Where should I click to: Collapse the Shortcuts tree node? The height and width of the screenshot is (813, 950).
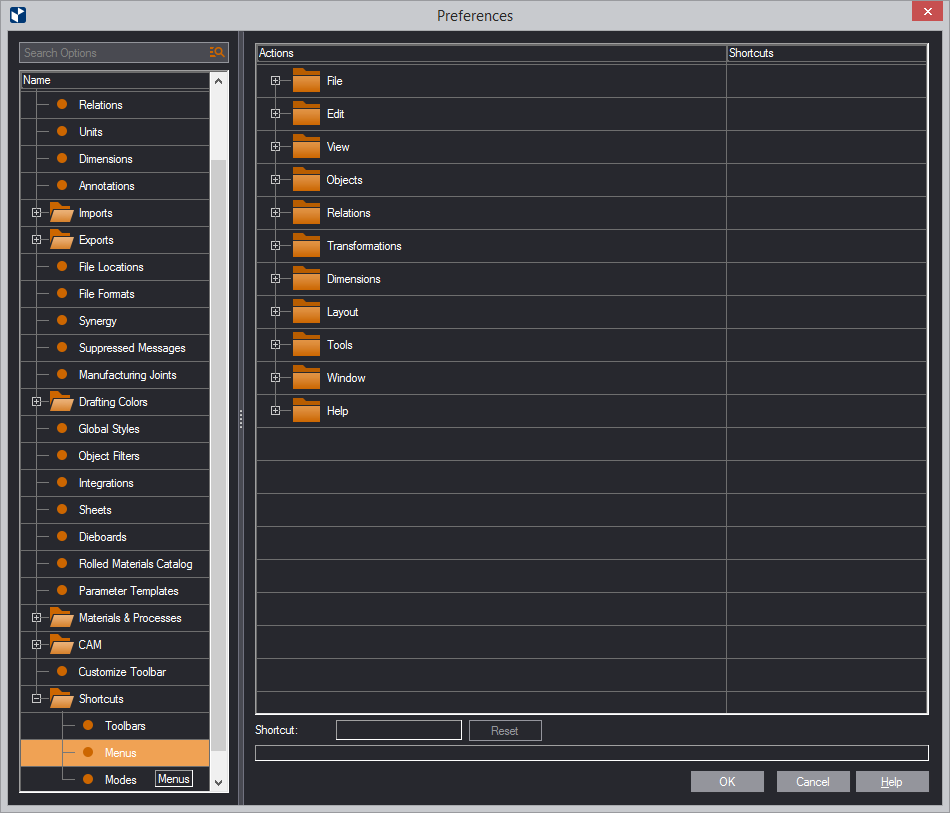pyautogui.click(x=36, y=699)
